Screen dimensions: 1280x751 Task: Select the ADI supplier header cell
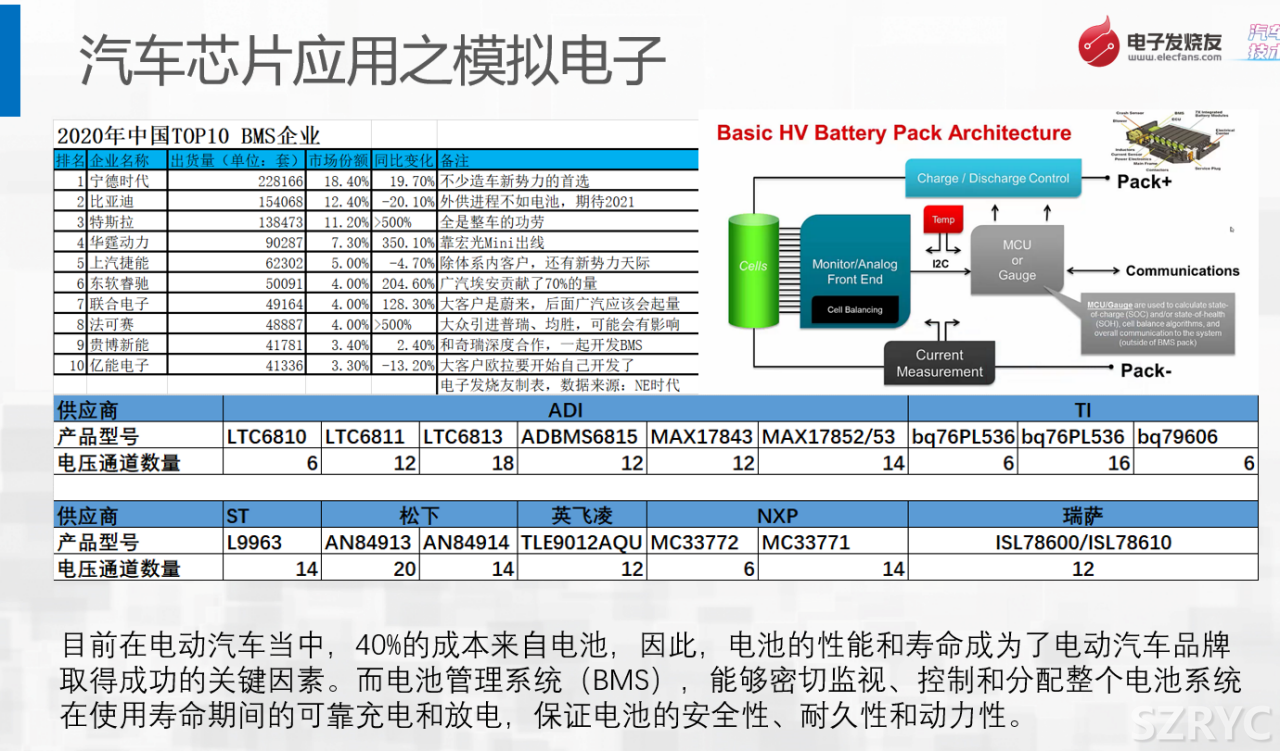(x=565, y=409)
